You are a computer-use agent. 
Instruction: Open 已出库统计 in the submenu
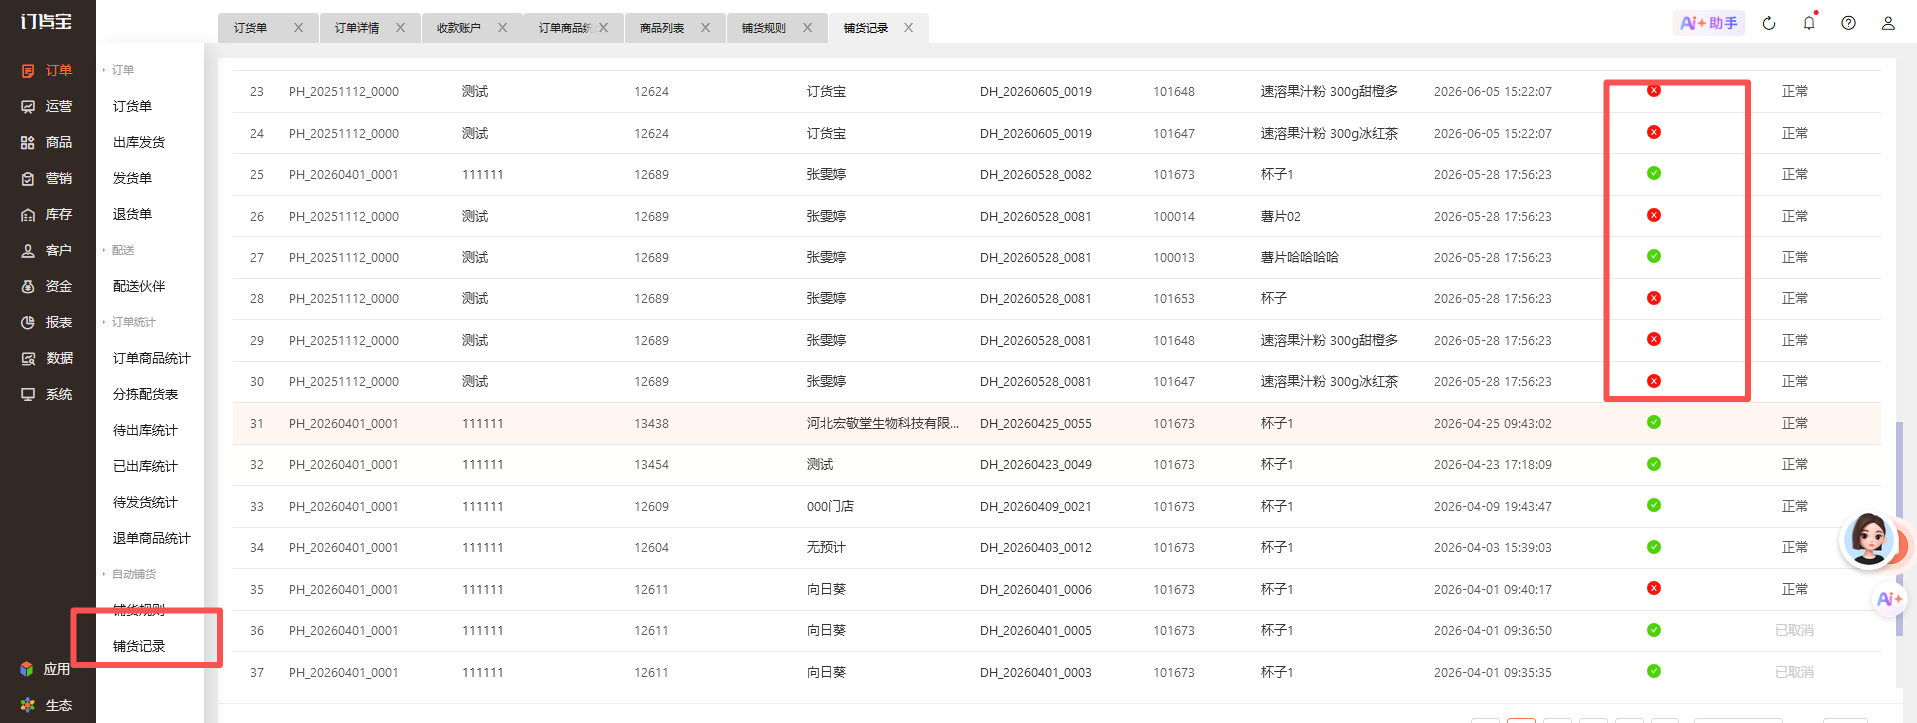pos(145,466)
